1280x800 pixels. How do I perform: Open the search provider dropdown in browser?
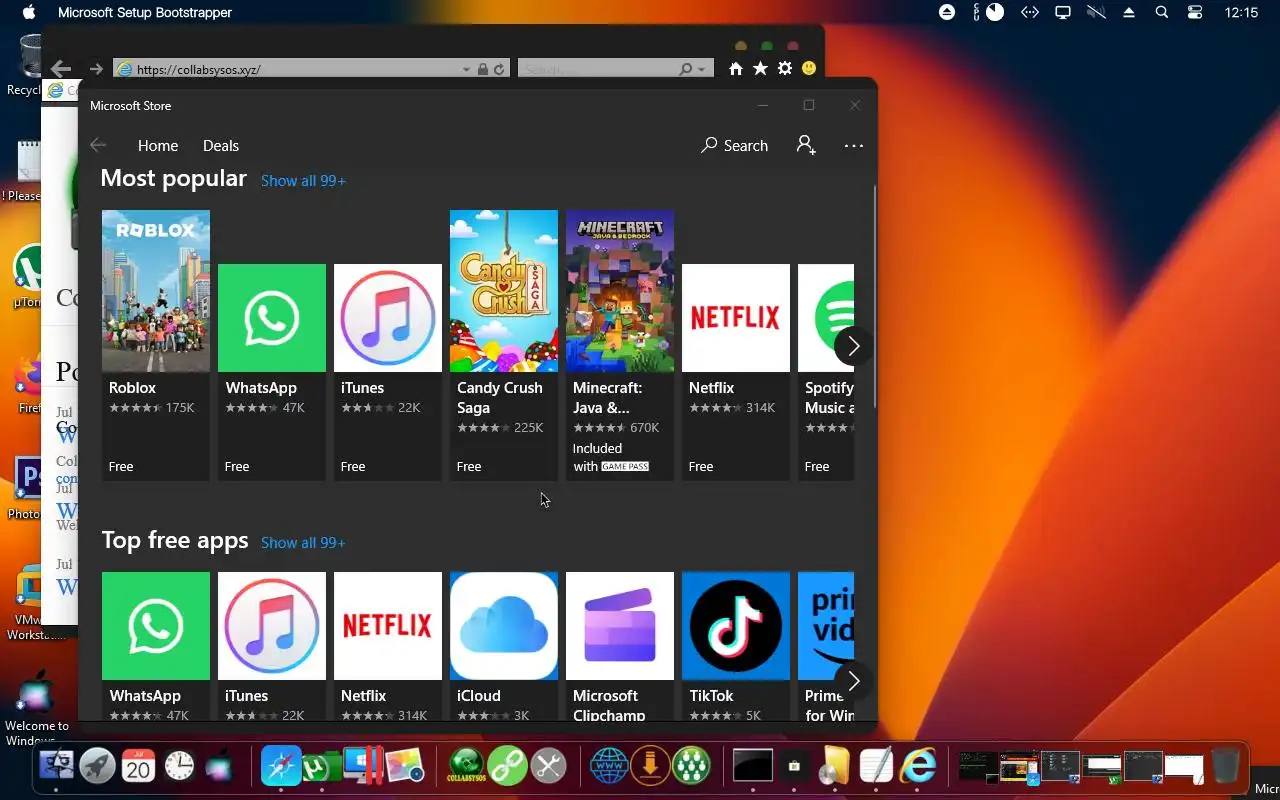coord(702,70)
